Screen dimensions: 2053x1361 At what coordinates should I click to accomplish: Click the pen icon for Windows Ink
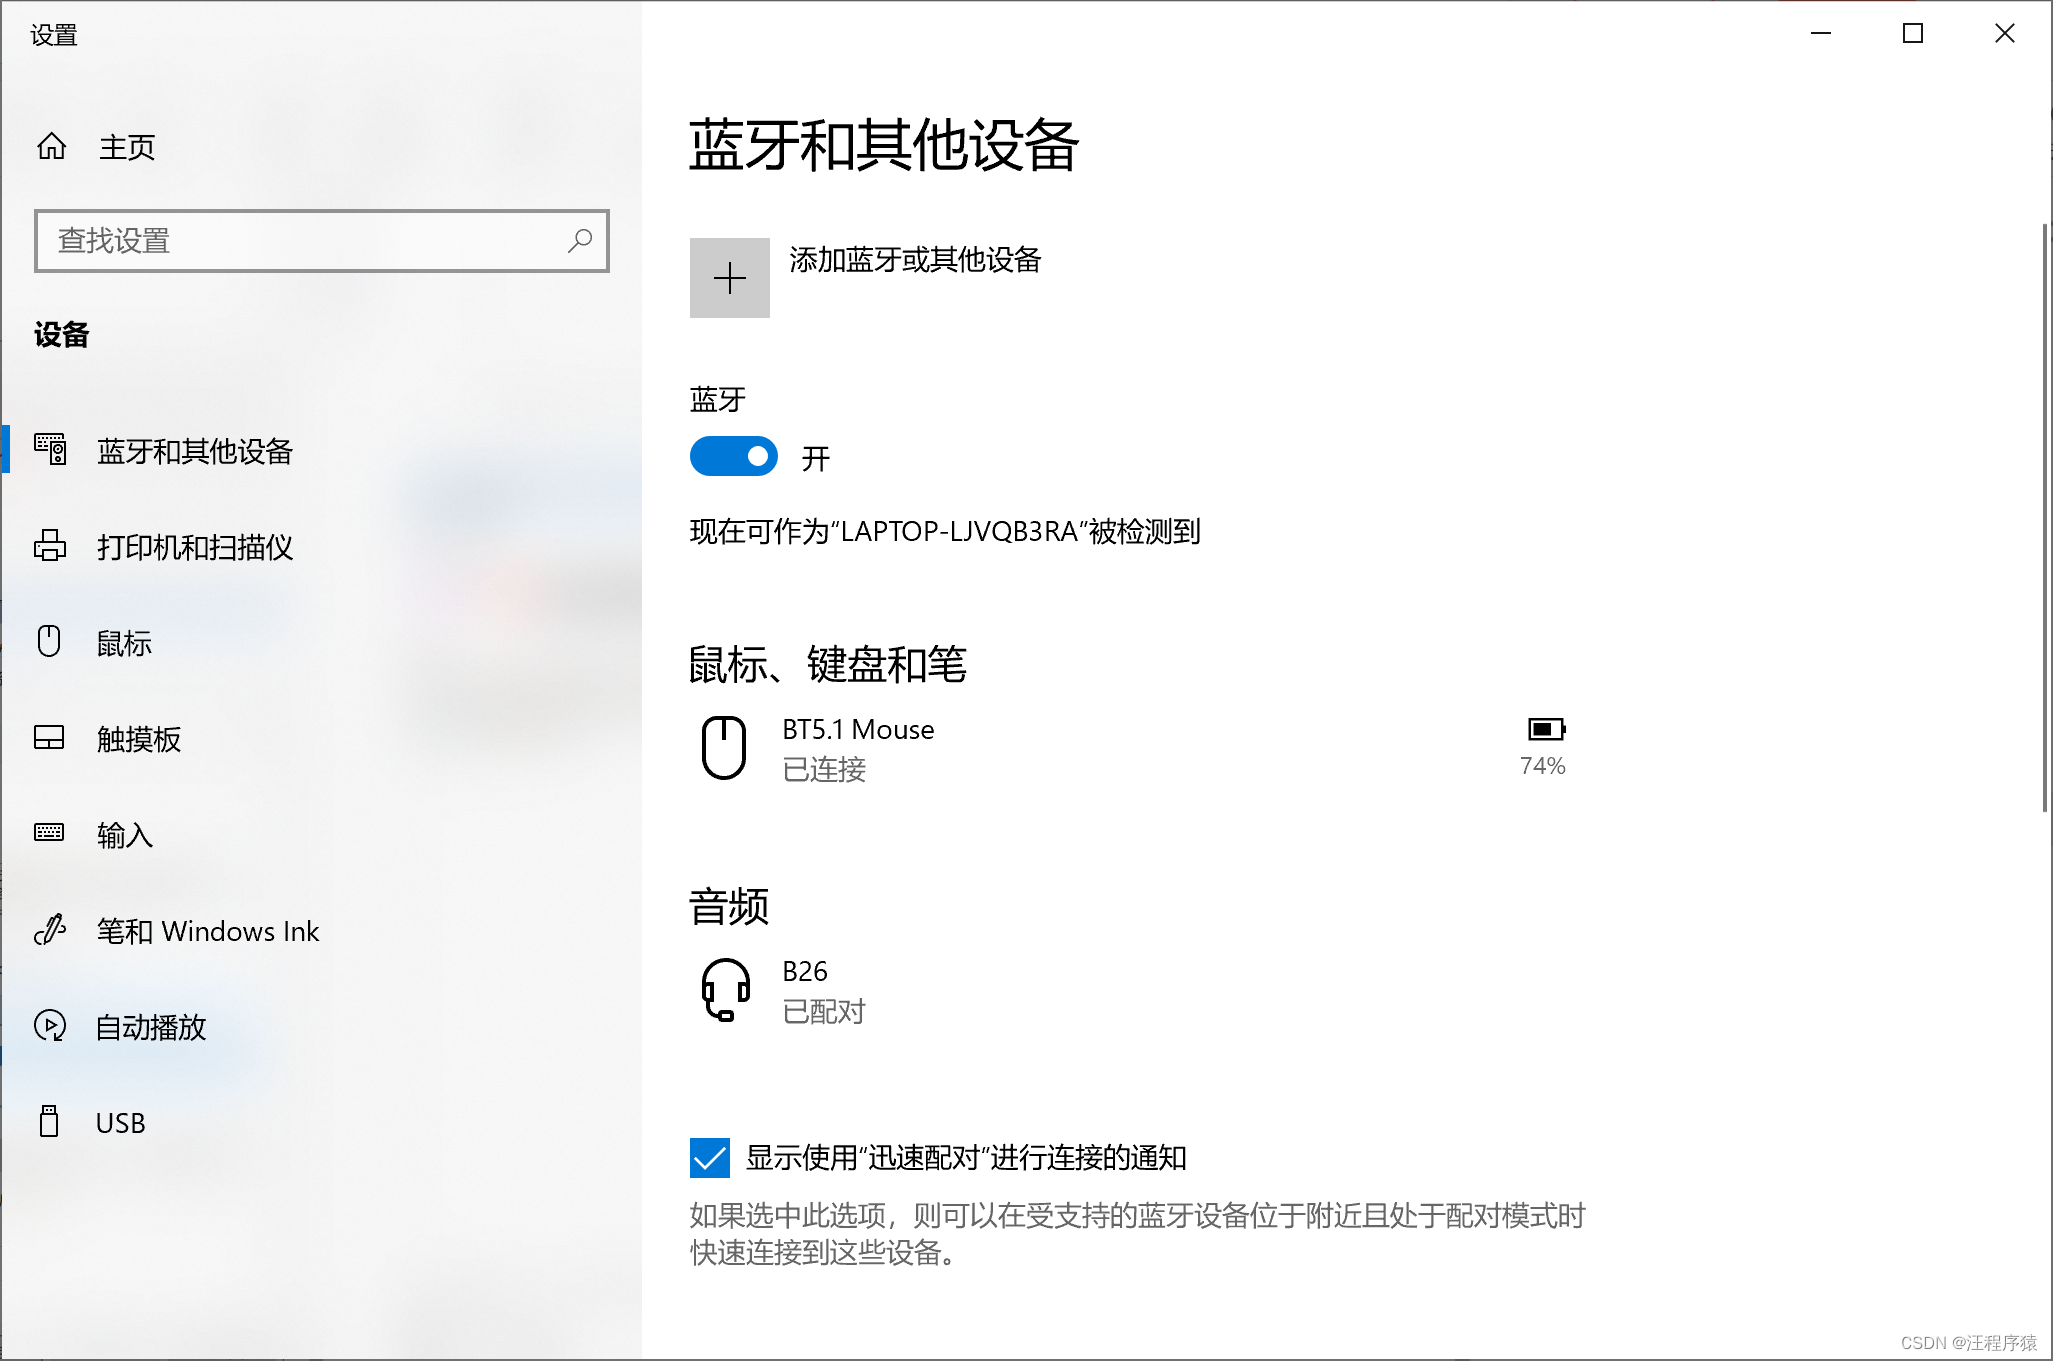tap(50, 930)
